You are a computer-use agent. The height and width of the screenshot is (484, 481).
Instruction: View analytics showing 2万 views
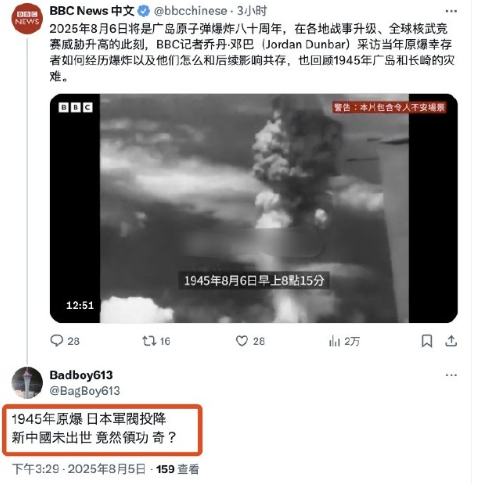334,341
